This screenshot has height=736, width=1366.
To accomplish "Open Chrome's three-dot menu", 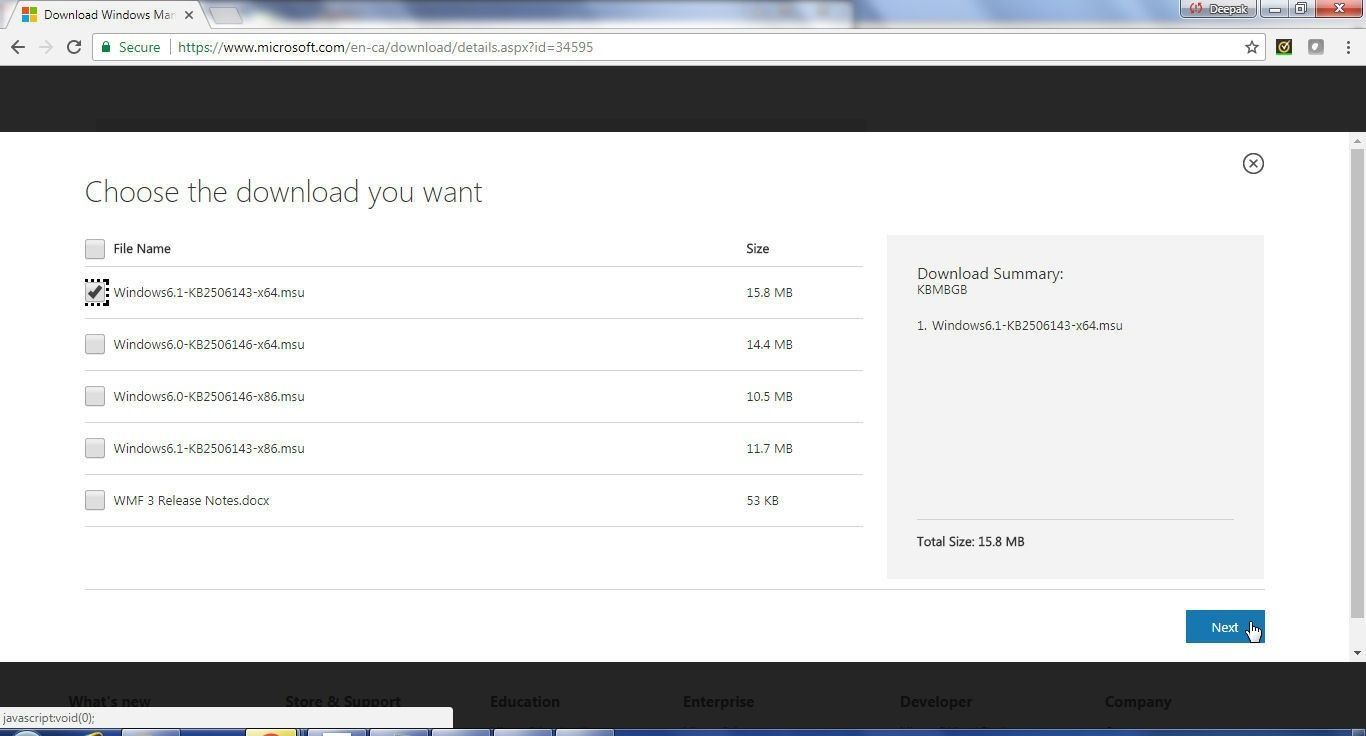I will click(x=1348, y=47).
